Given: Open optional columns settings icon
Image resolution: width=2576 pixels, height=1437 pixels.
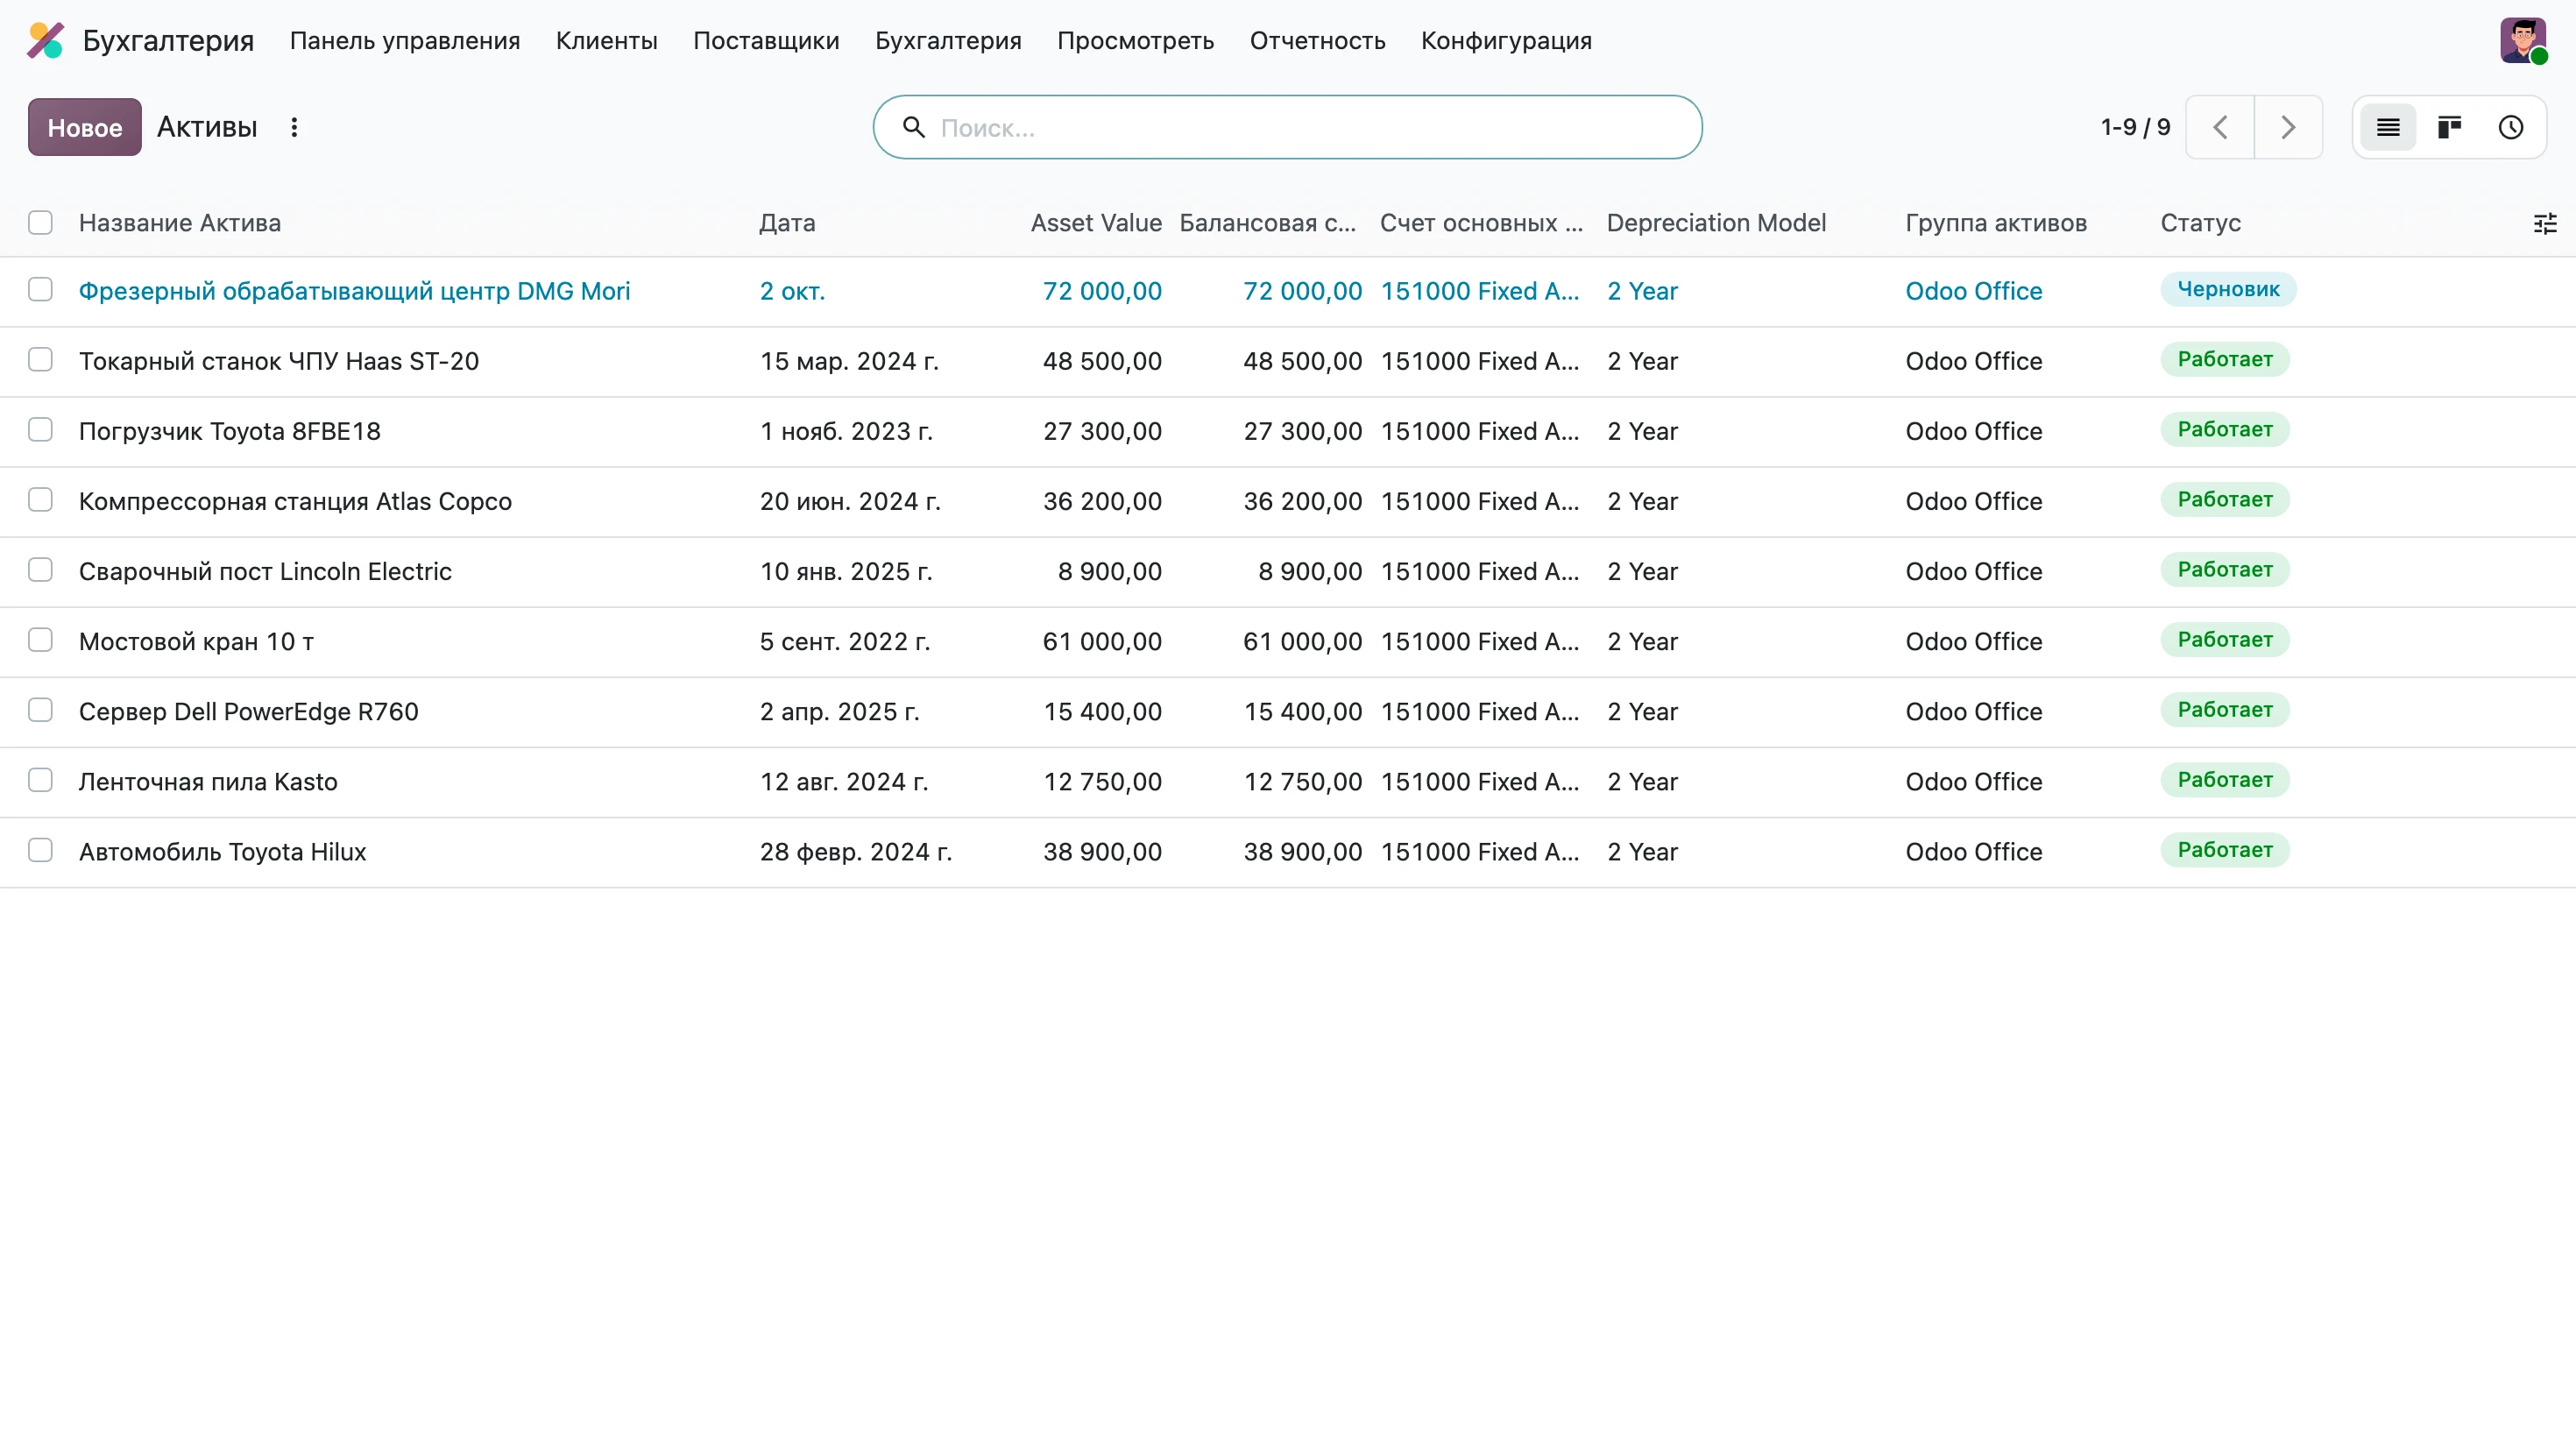Looking at the screenshot, I should pos(2545,223).
